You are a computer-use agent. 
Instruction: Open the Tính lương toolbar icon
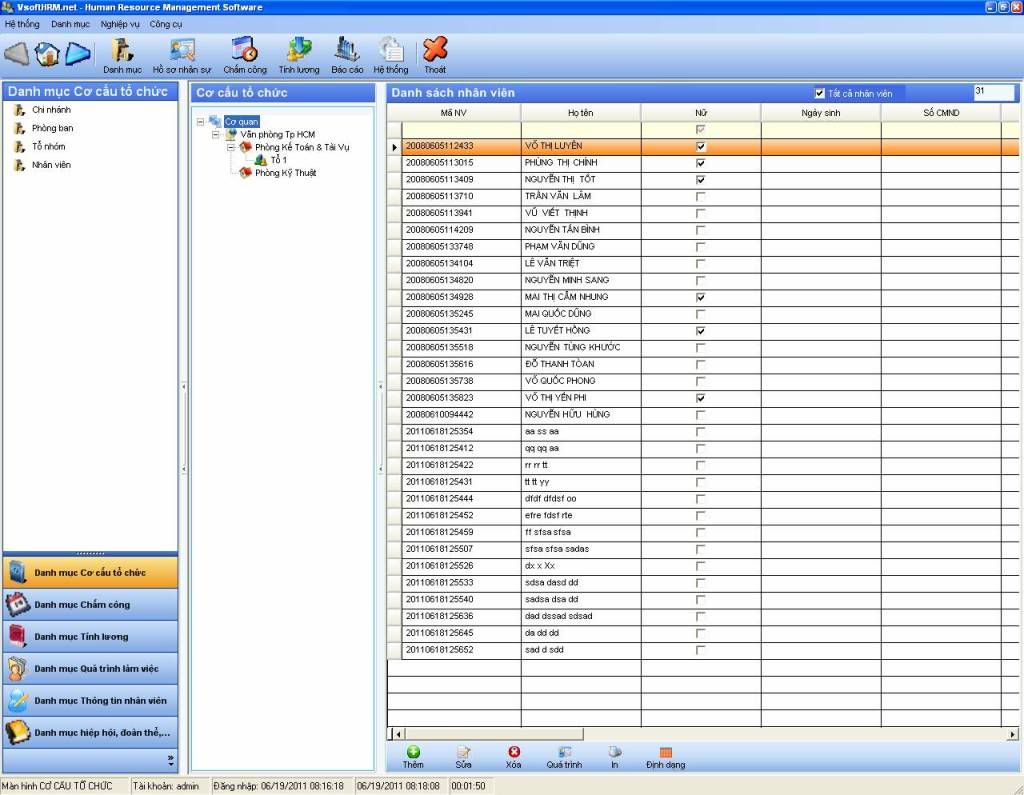pos(299,56)
